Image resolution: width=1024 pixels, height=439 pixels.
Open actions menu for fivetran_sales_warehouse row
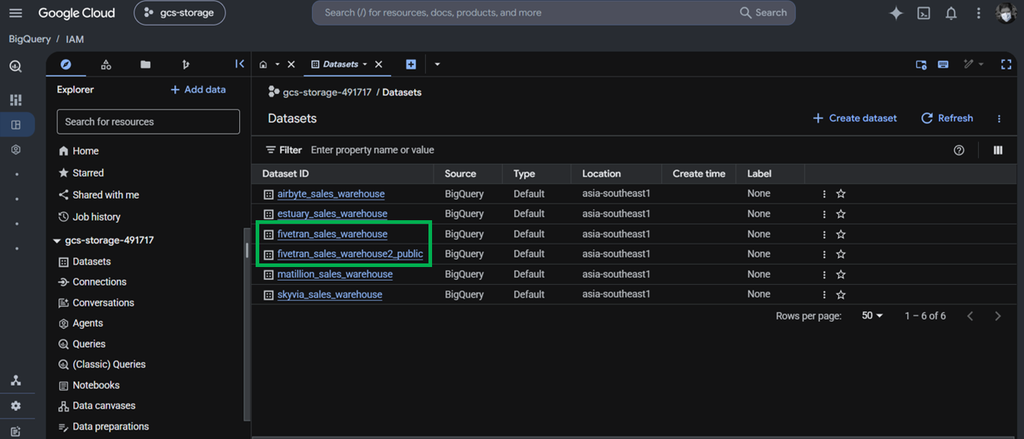[824, 234]
